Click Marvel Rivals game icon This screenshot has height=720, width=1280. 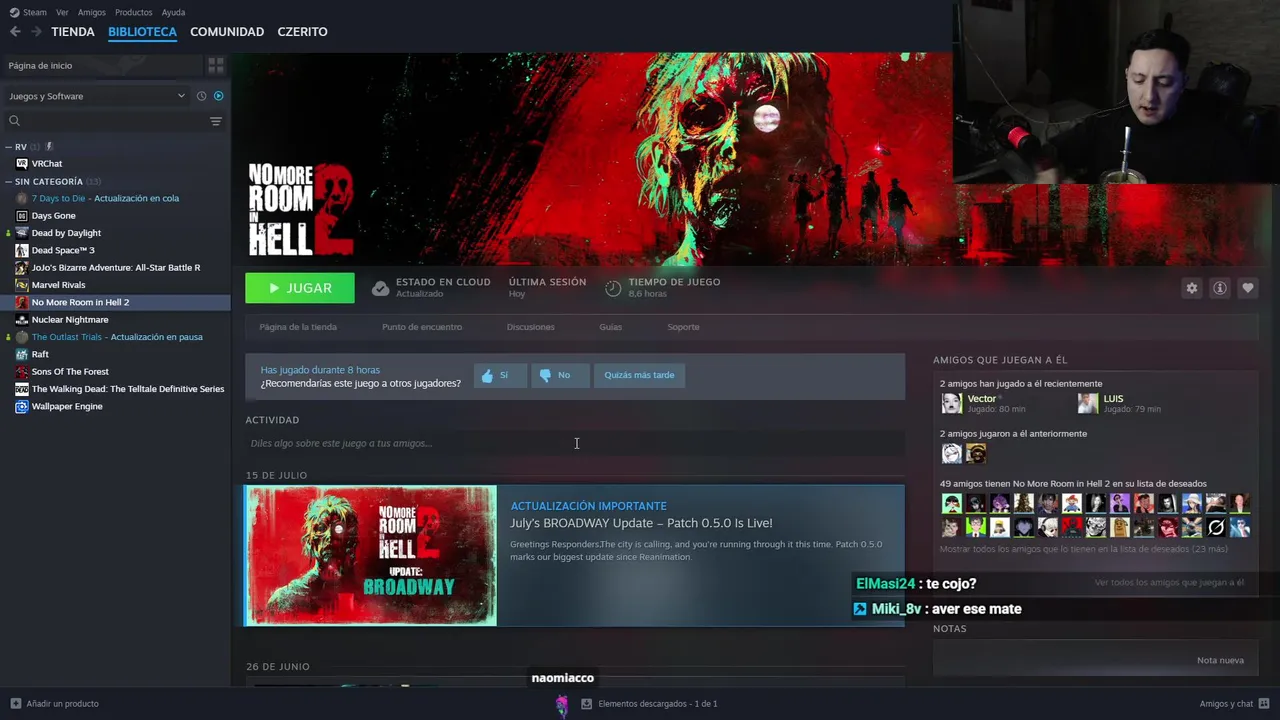(x=22, y=285)
